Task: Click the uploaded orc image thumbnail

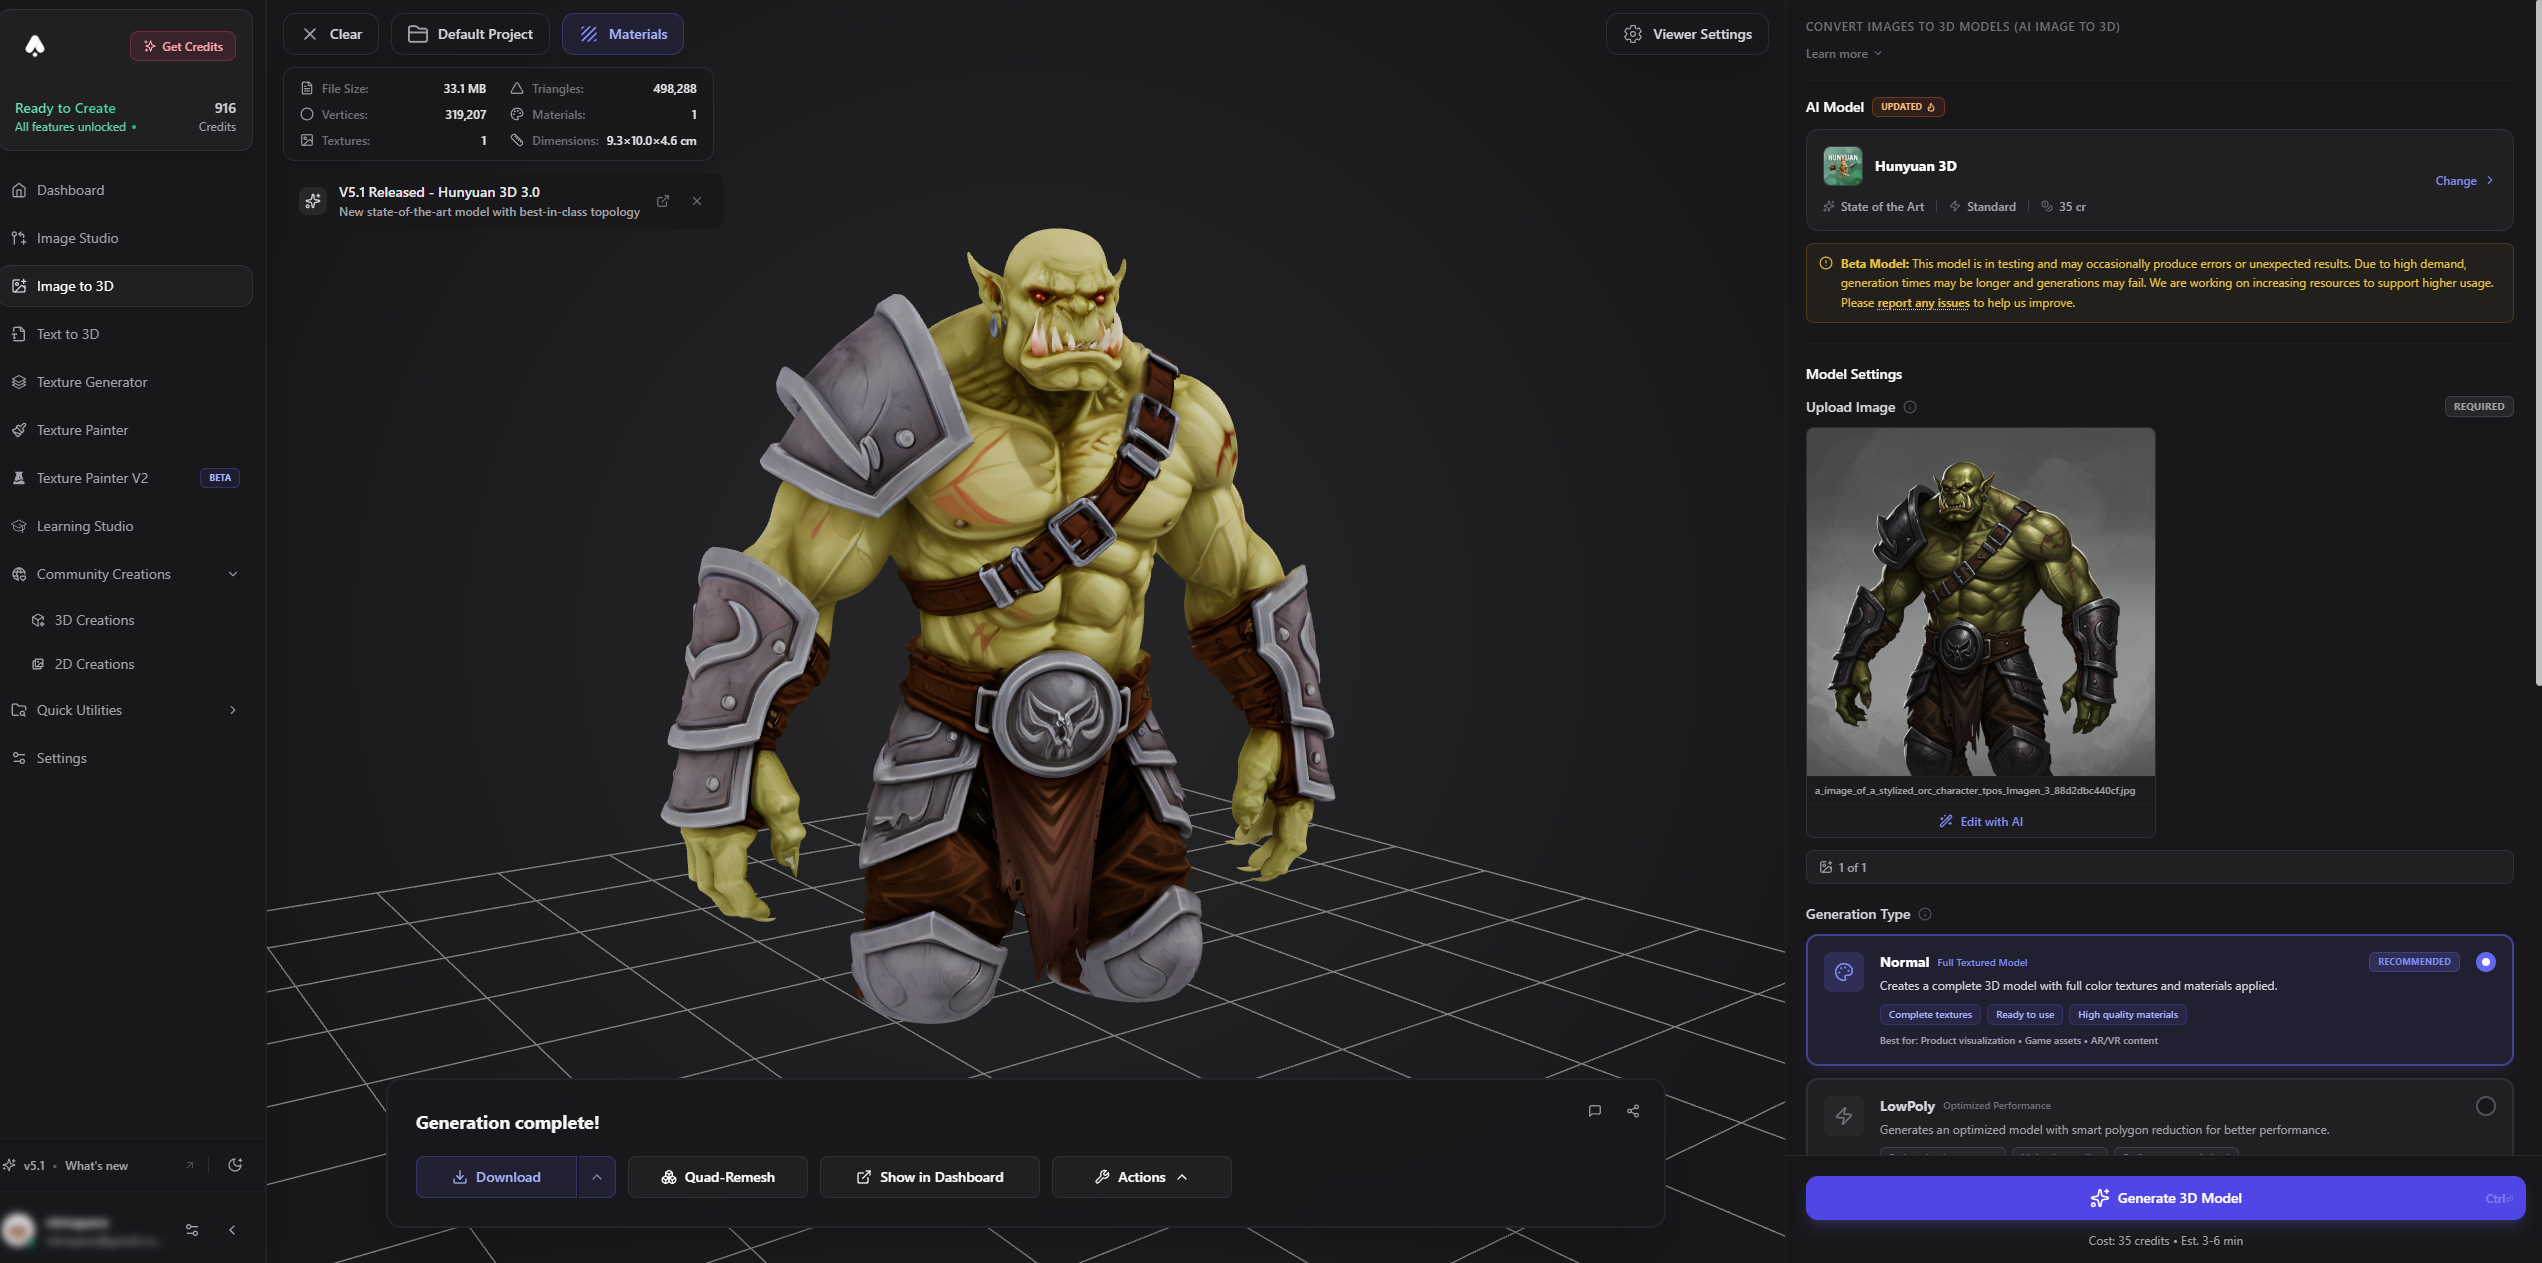Action: coord(1980,600)
